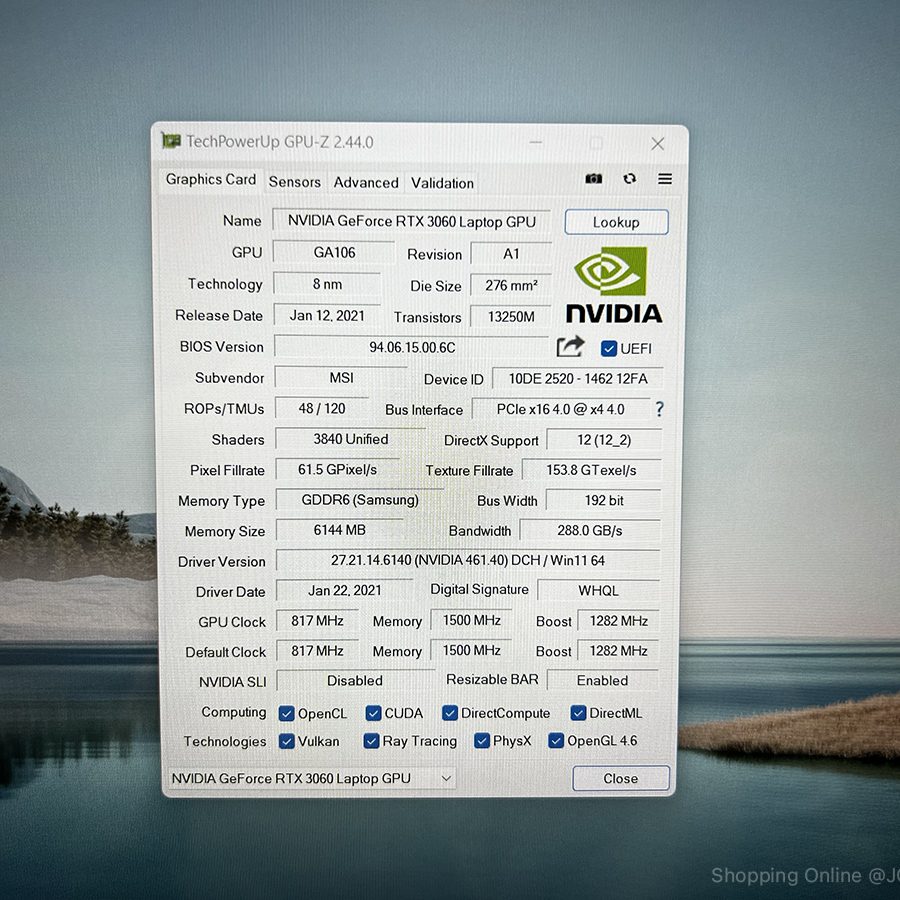Click the Default Clock row Memory field
The height and width of the screenshot is (900, 900).
click(471, 650)
